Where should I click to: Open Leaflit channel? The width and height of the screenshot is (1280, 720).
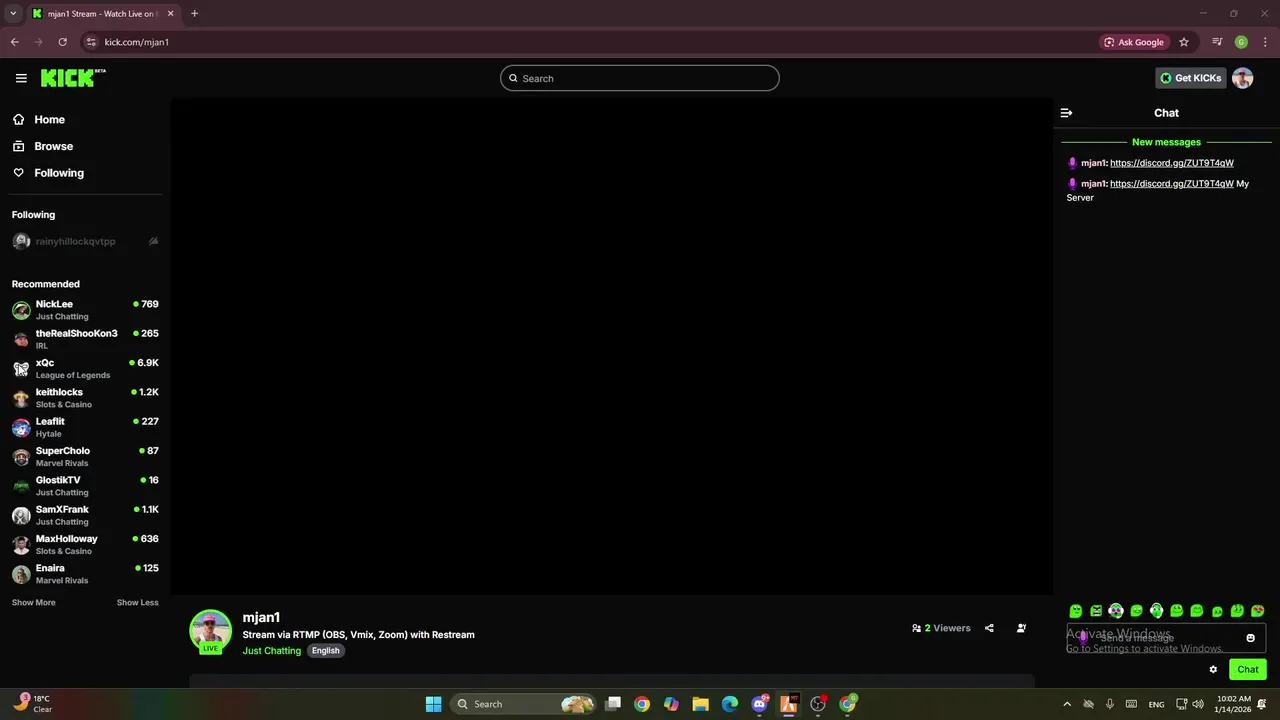pos(85,427)
